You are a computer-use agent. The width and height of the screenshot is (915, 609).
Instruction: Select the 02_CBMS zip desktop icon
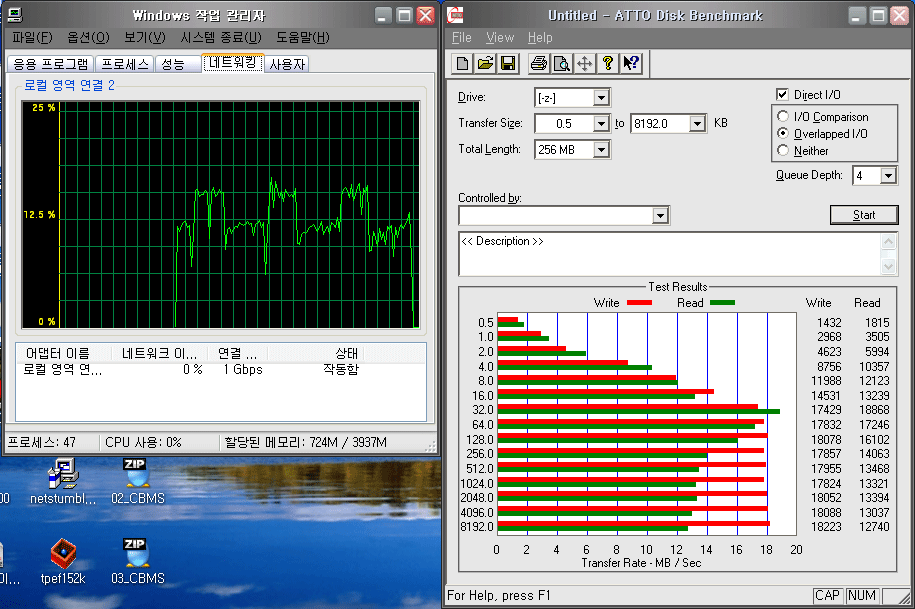pyautogui.click(x=138, y=482)
